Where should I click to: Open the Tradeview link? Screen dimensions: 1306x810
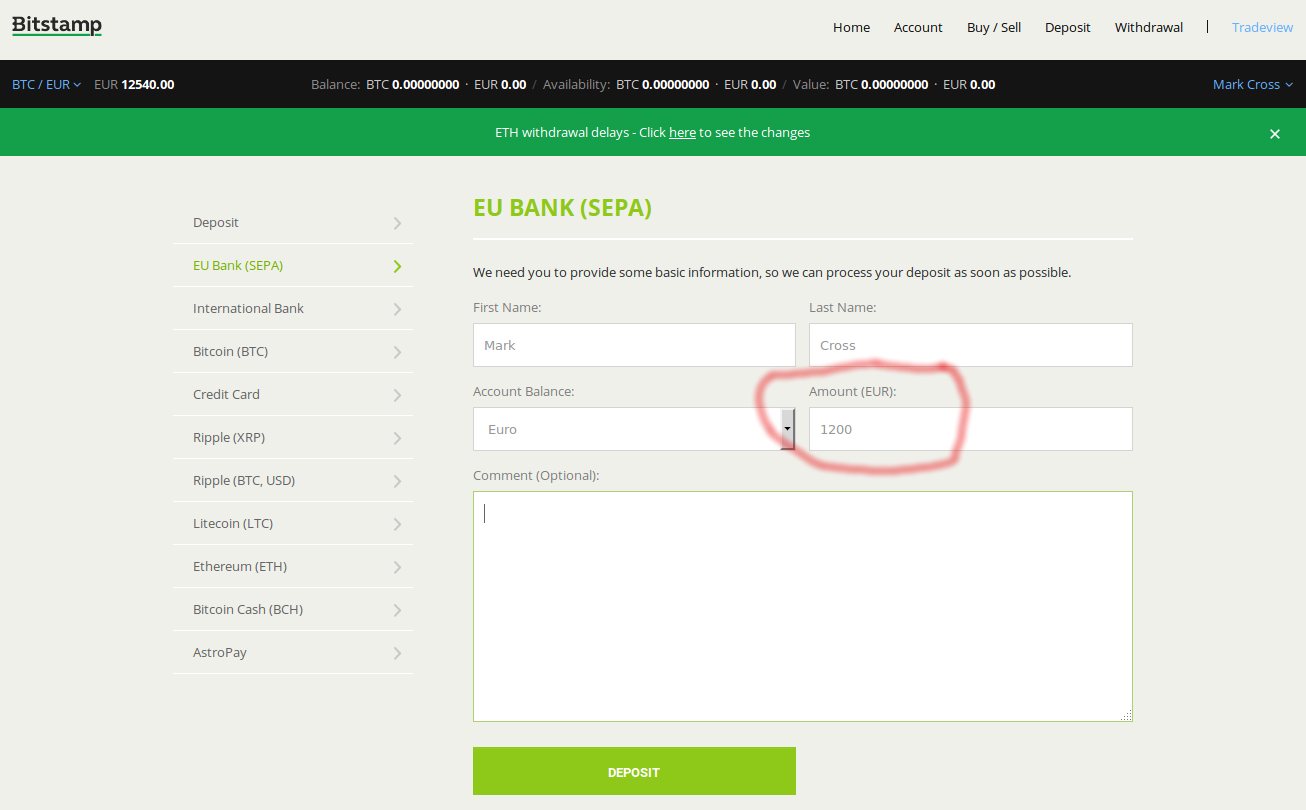(x=1262, y=27)
